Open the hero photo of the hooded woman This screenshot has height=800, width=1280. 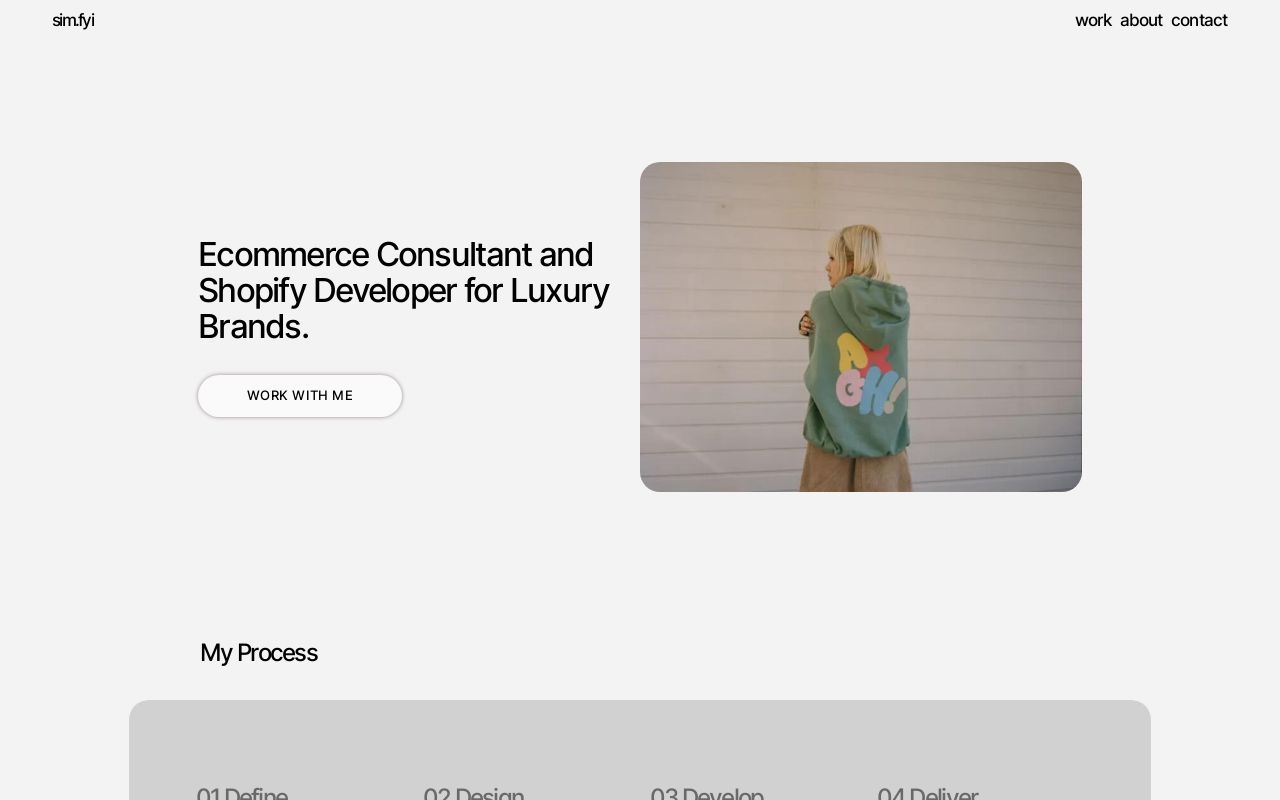point(861,327)
